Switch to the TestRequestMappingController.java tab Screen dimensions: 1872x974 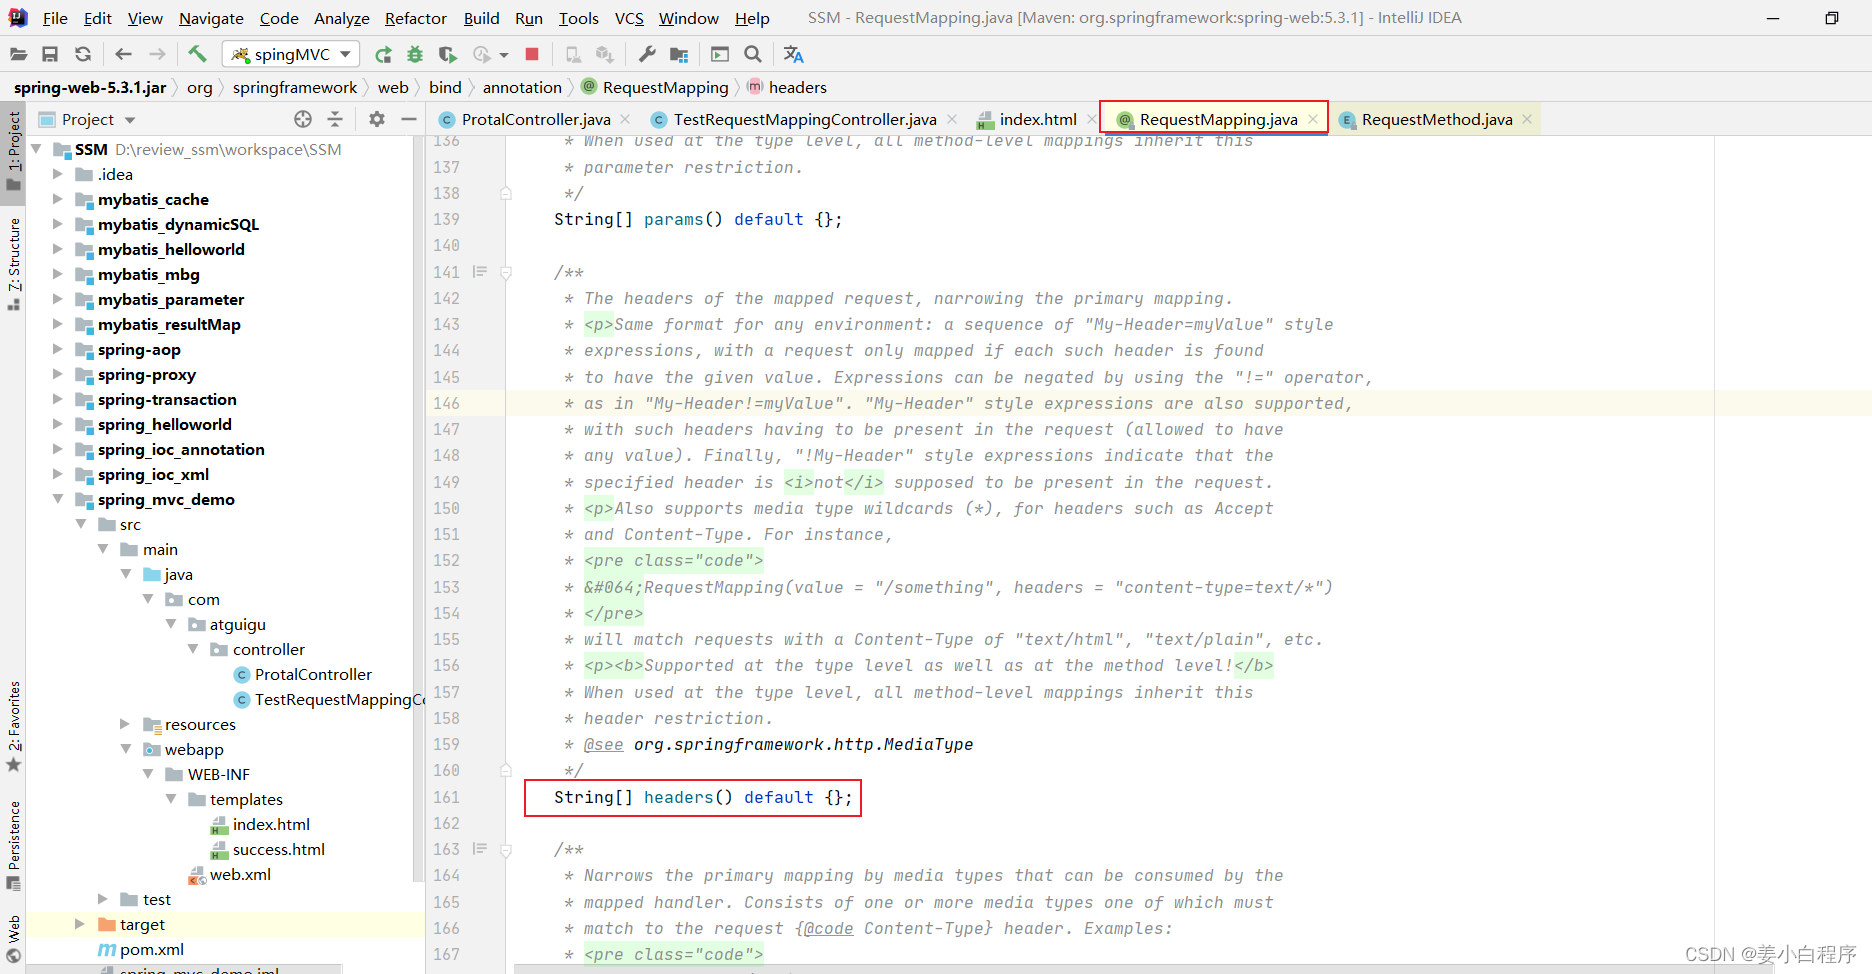coord(804,119)
